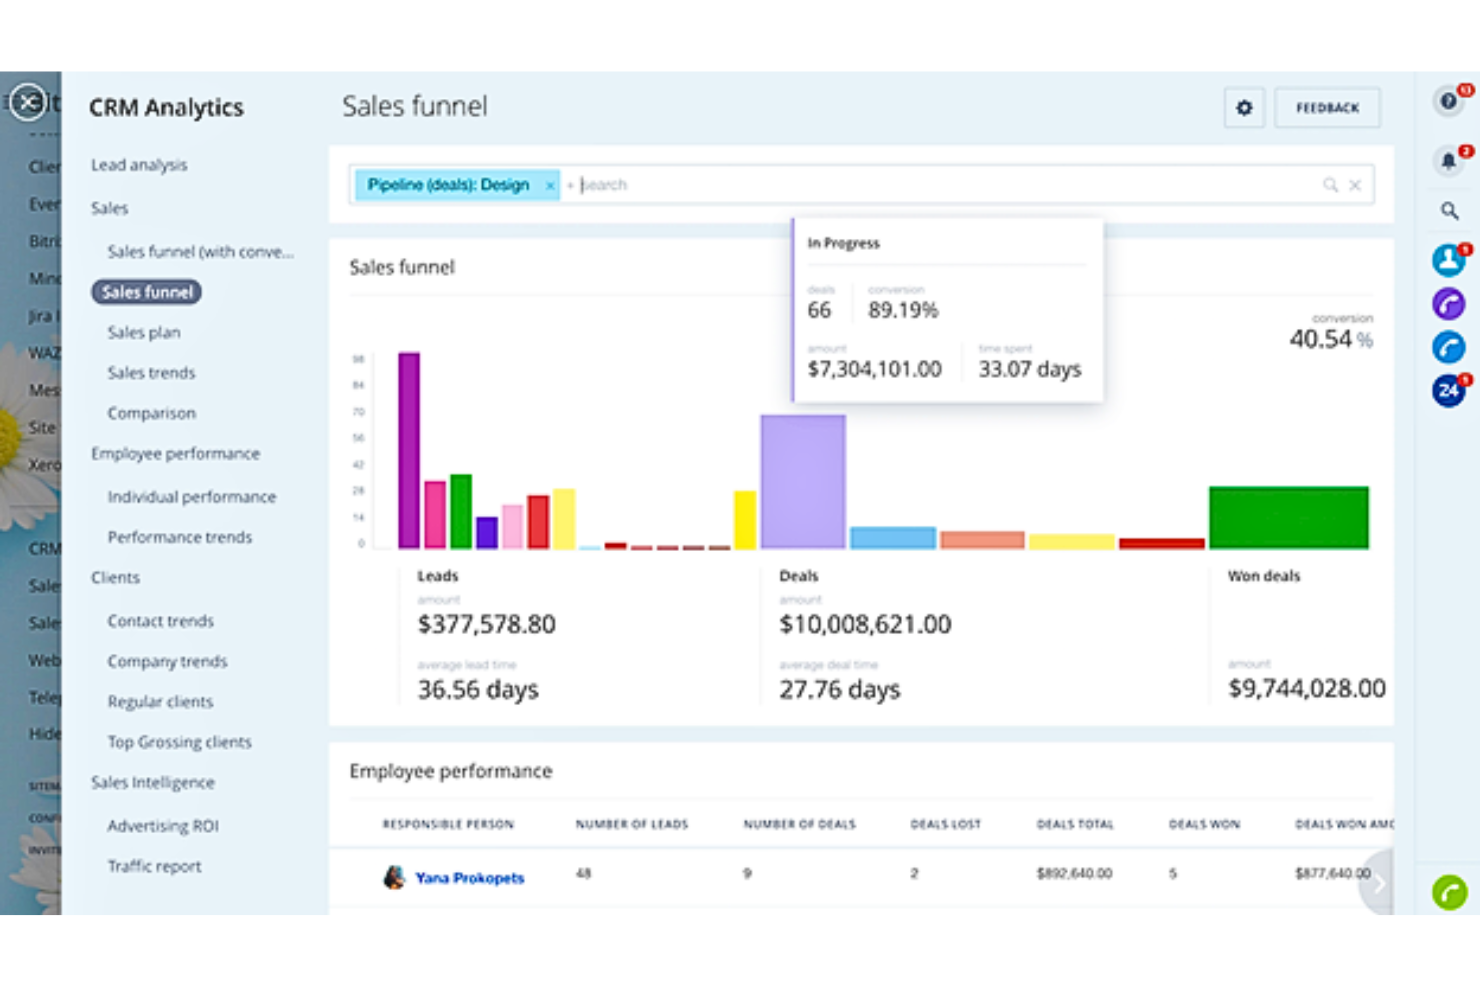Open Yana Prokopets's profile link

[469, 878]
